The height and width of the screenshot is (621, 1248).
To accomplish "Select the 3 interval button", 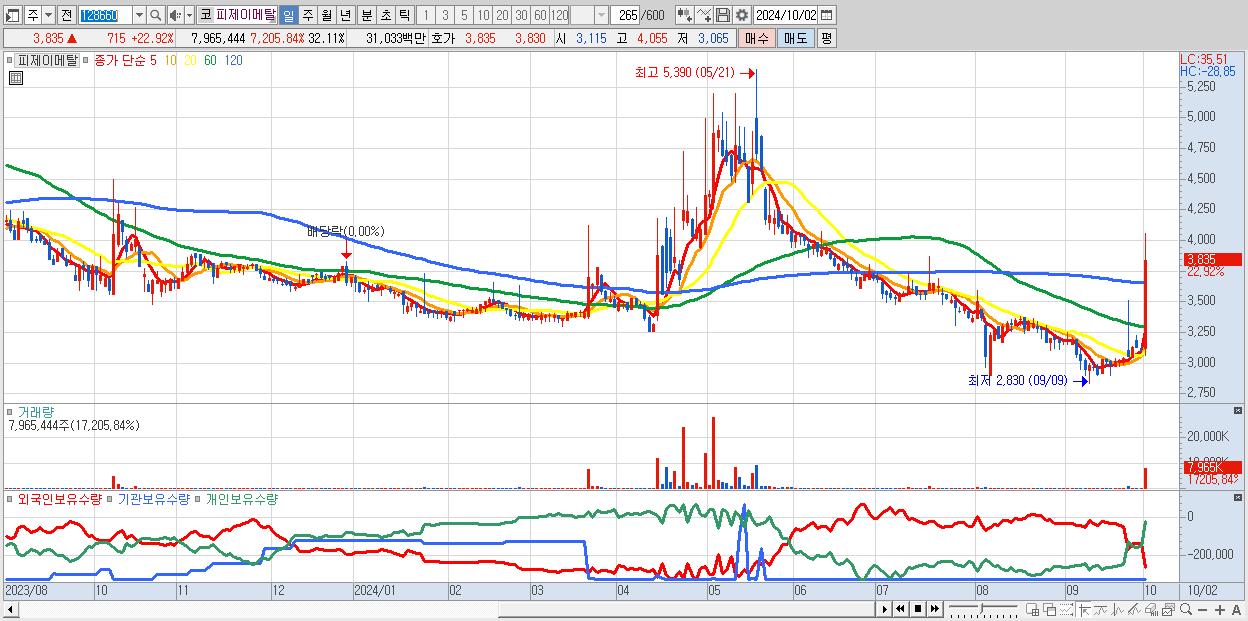I will 445,15.
